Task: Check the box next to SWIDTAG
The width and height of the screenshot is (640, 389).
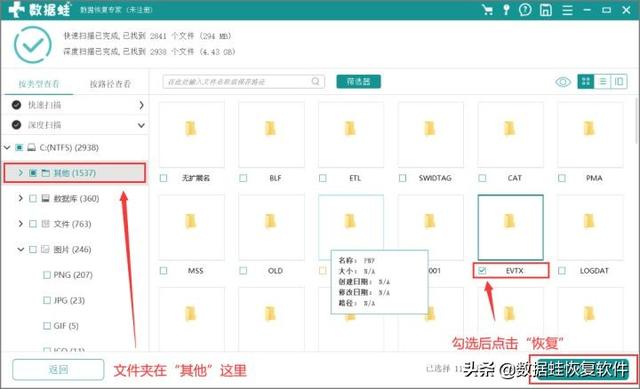Action: coord(403,178)
